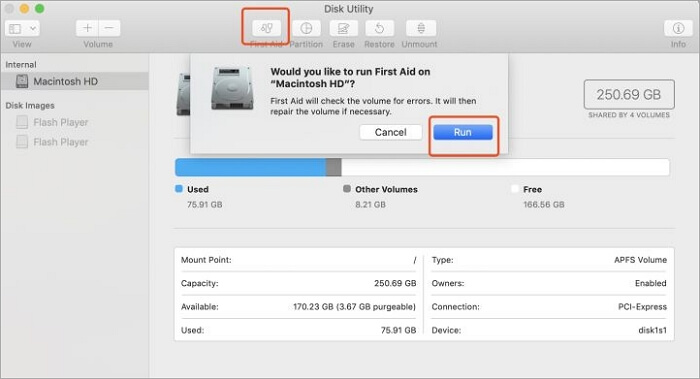Toggle the sidebar View icon
This screenshot has height=379, width=700.
(x=15, y=29)
